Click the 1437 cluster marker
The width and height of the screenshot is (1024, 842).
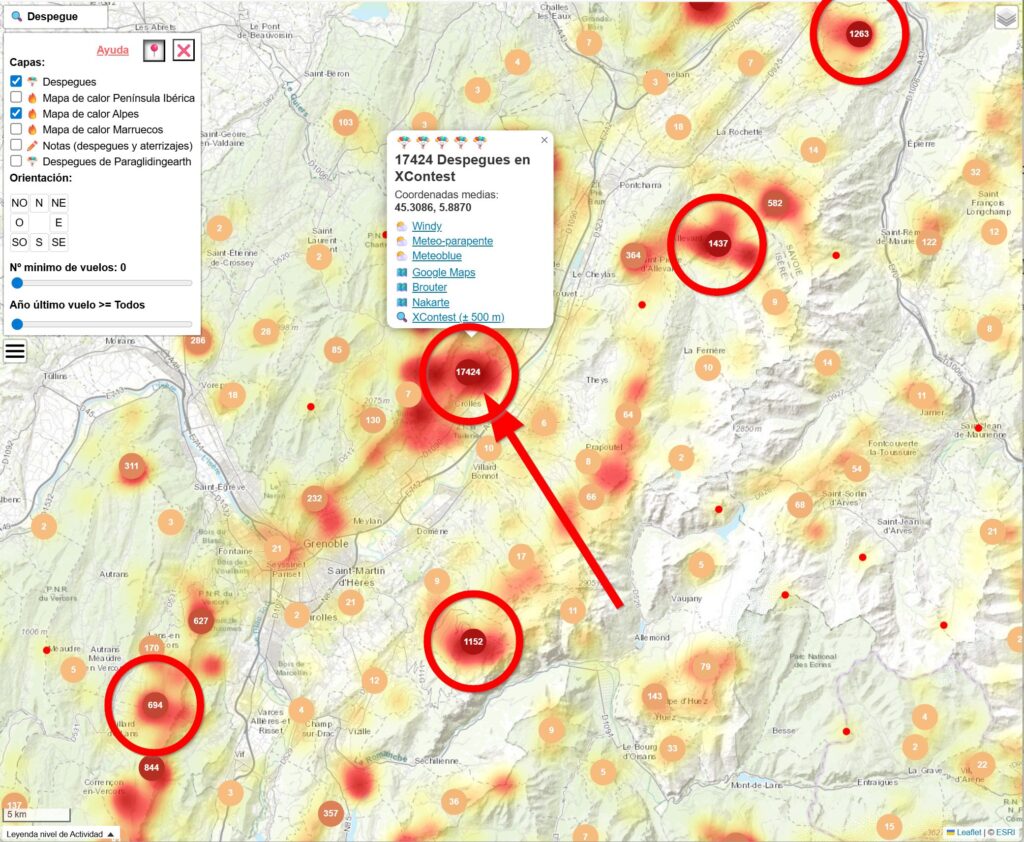click(x=718, y=244)
